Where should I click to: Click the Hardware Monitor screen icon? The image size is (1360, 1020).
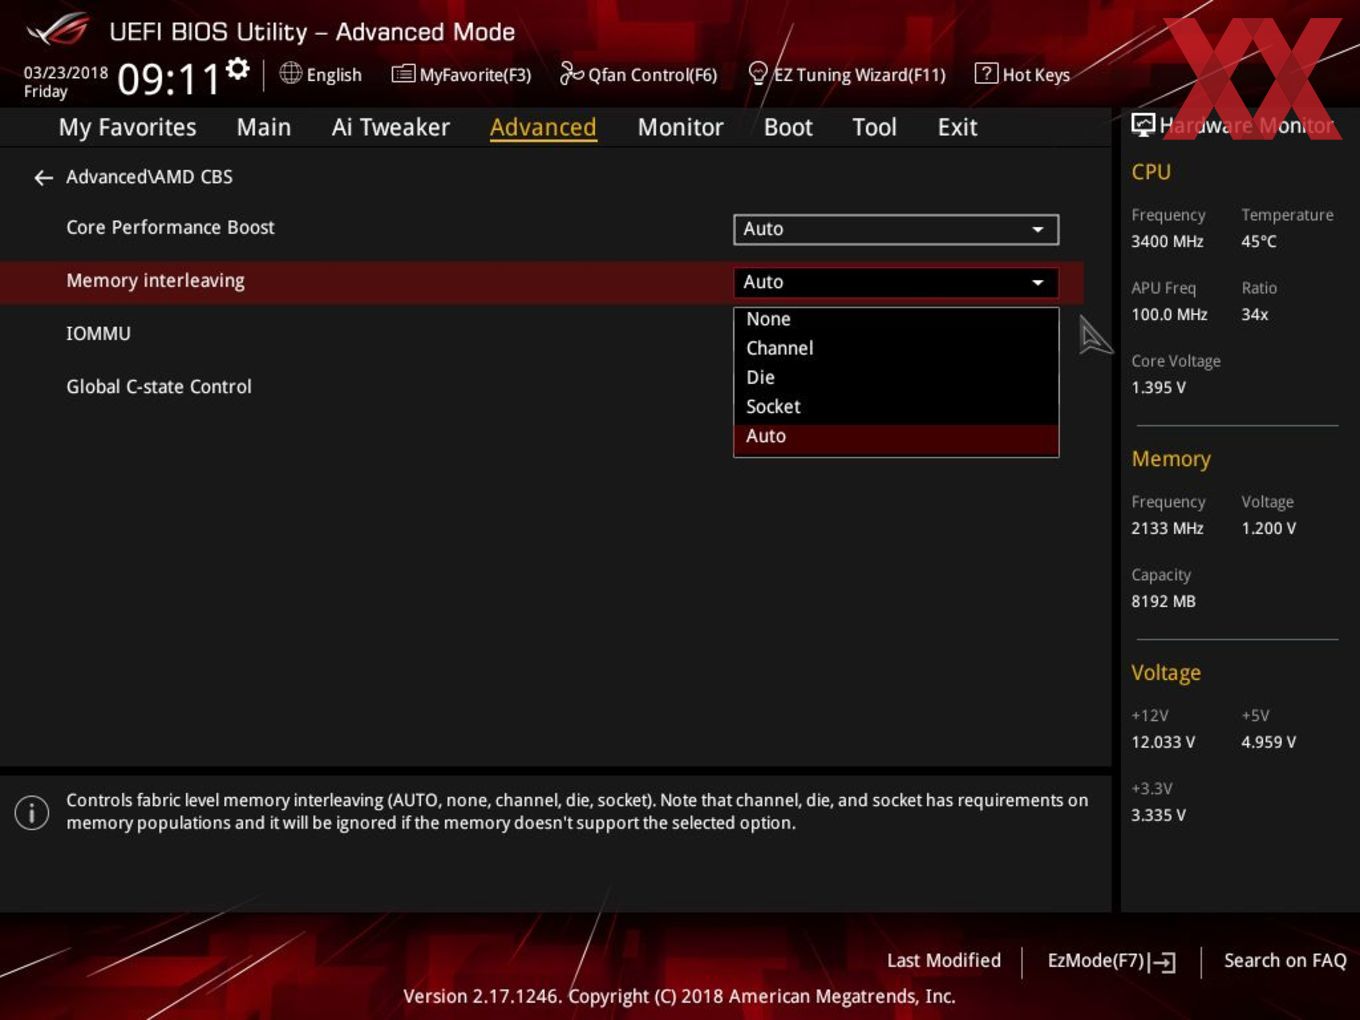pyautogui.click(x=1142, y=125)
